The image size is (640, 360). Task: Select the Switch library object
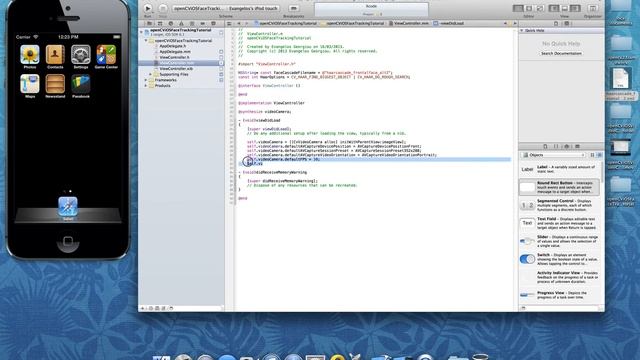[x=560, y=259]
